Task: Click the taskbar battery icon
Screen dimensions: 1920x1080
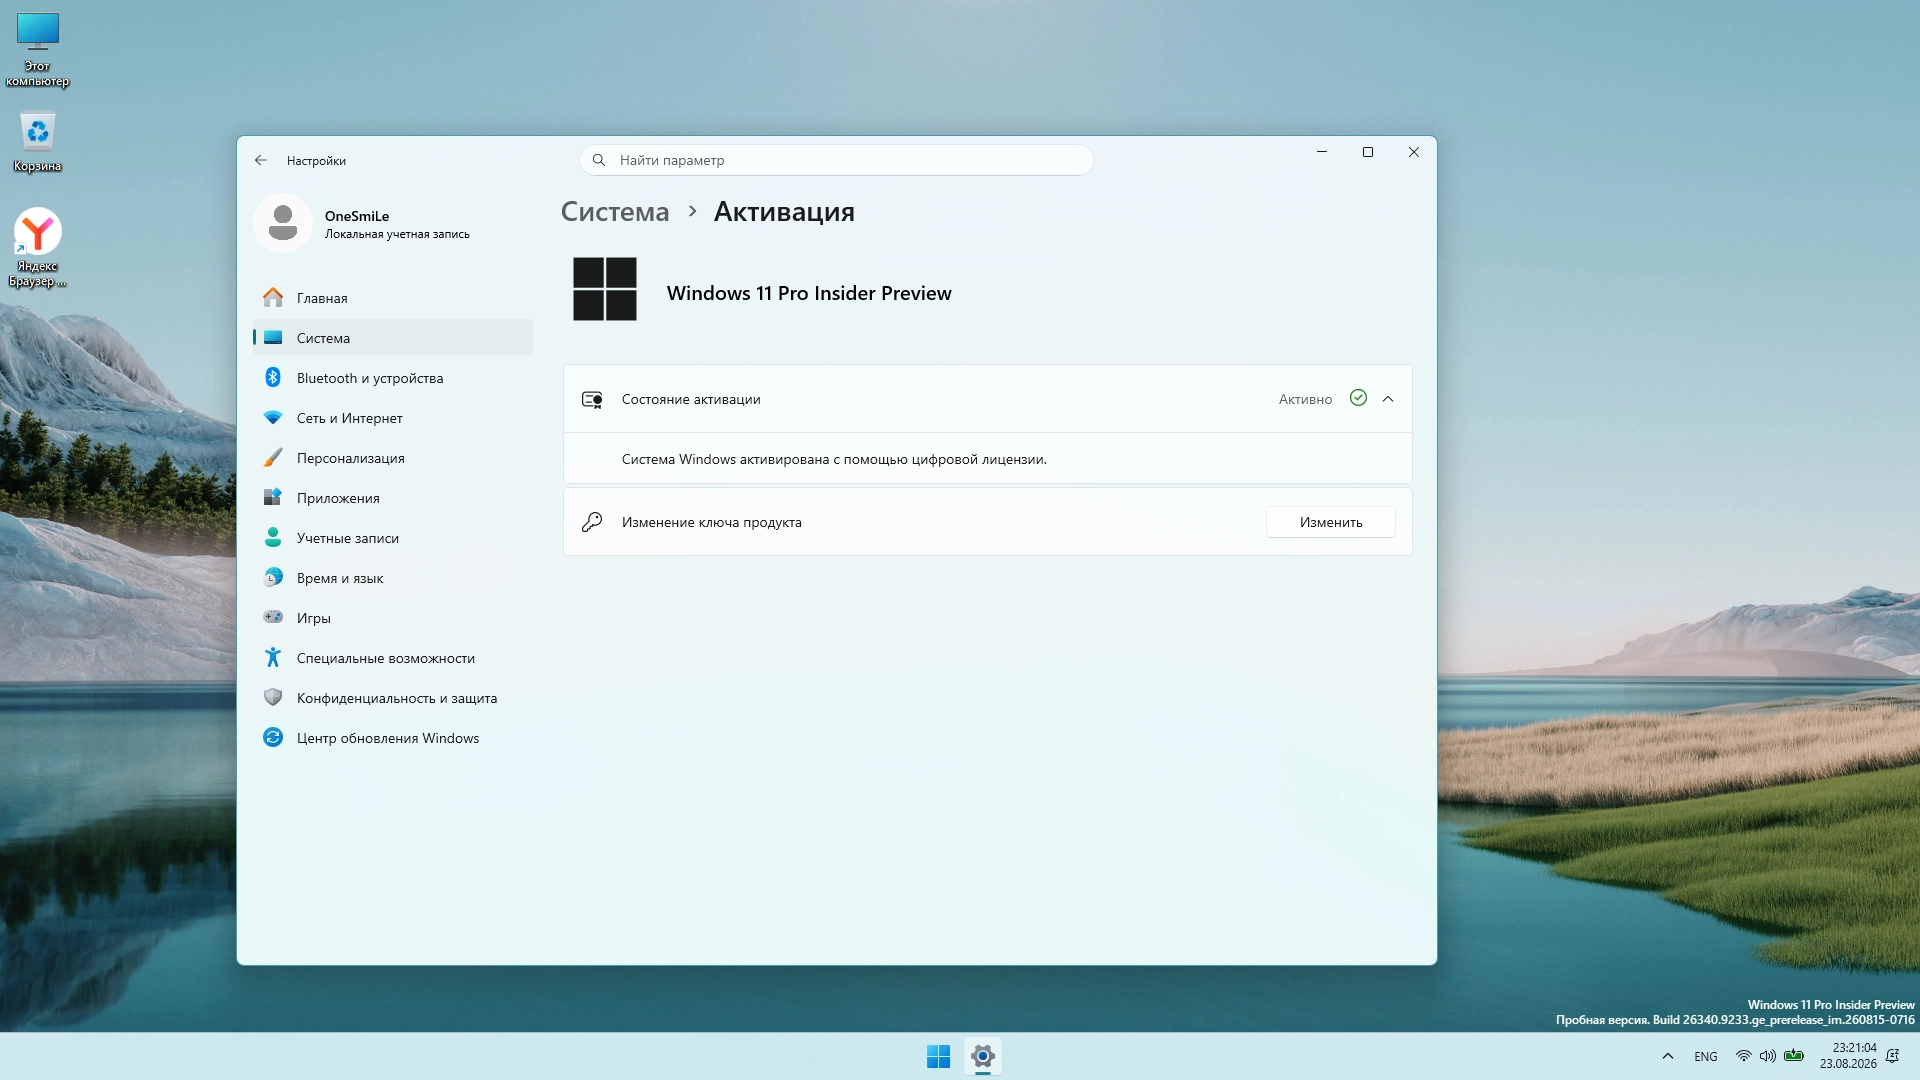Action: [x=1794, y=1056]
